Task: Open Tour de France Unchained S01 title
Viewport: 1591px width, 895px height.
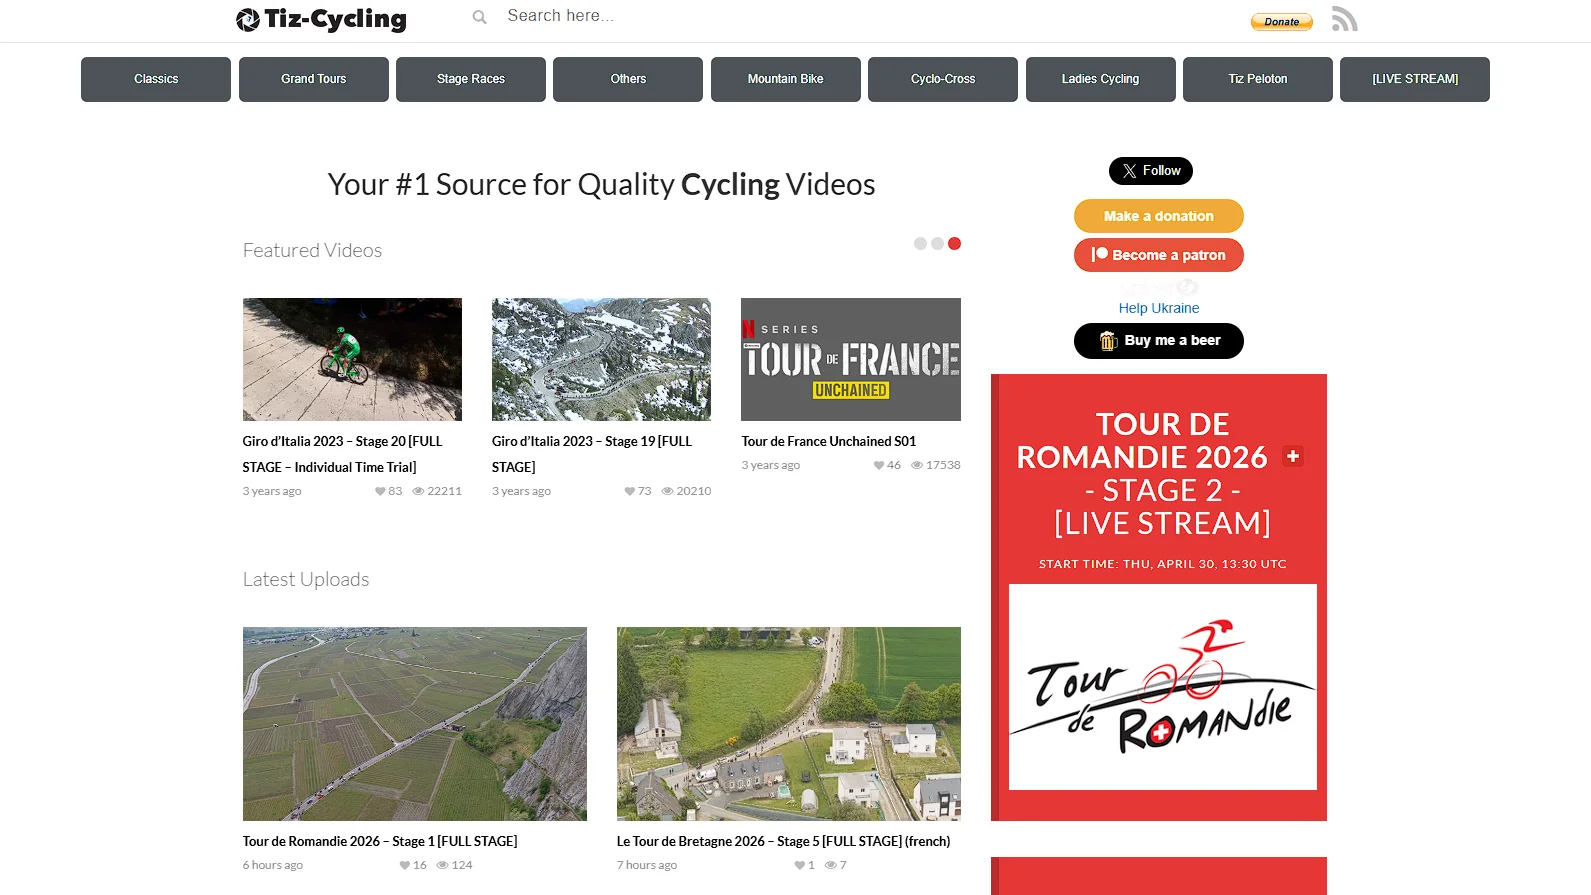Action: (829, 441)
